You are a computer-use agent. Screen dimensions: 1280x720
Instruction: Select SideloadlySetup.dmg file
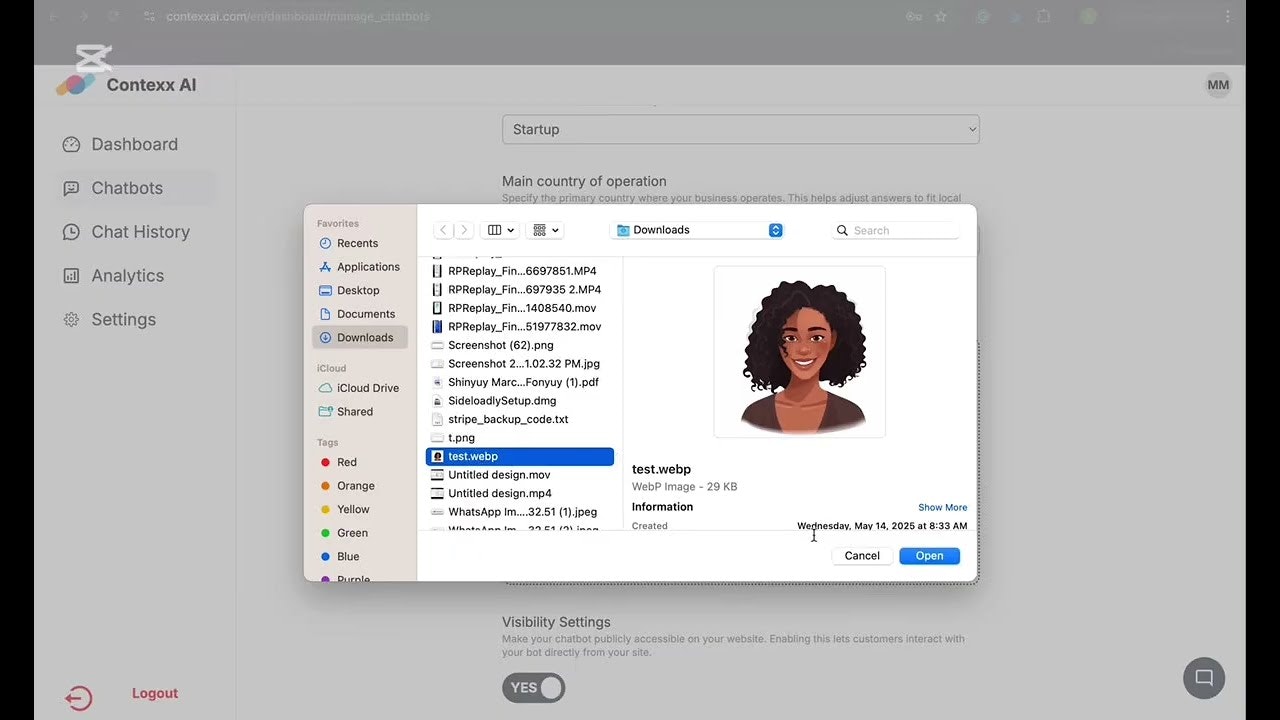[520, 401]
